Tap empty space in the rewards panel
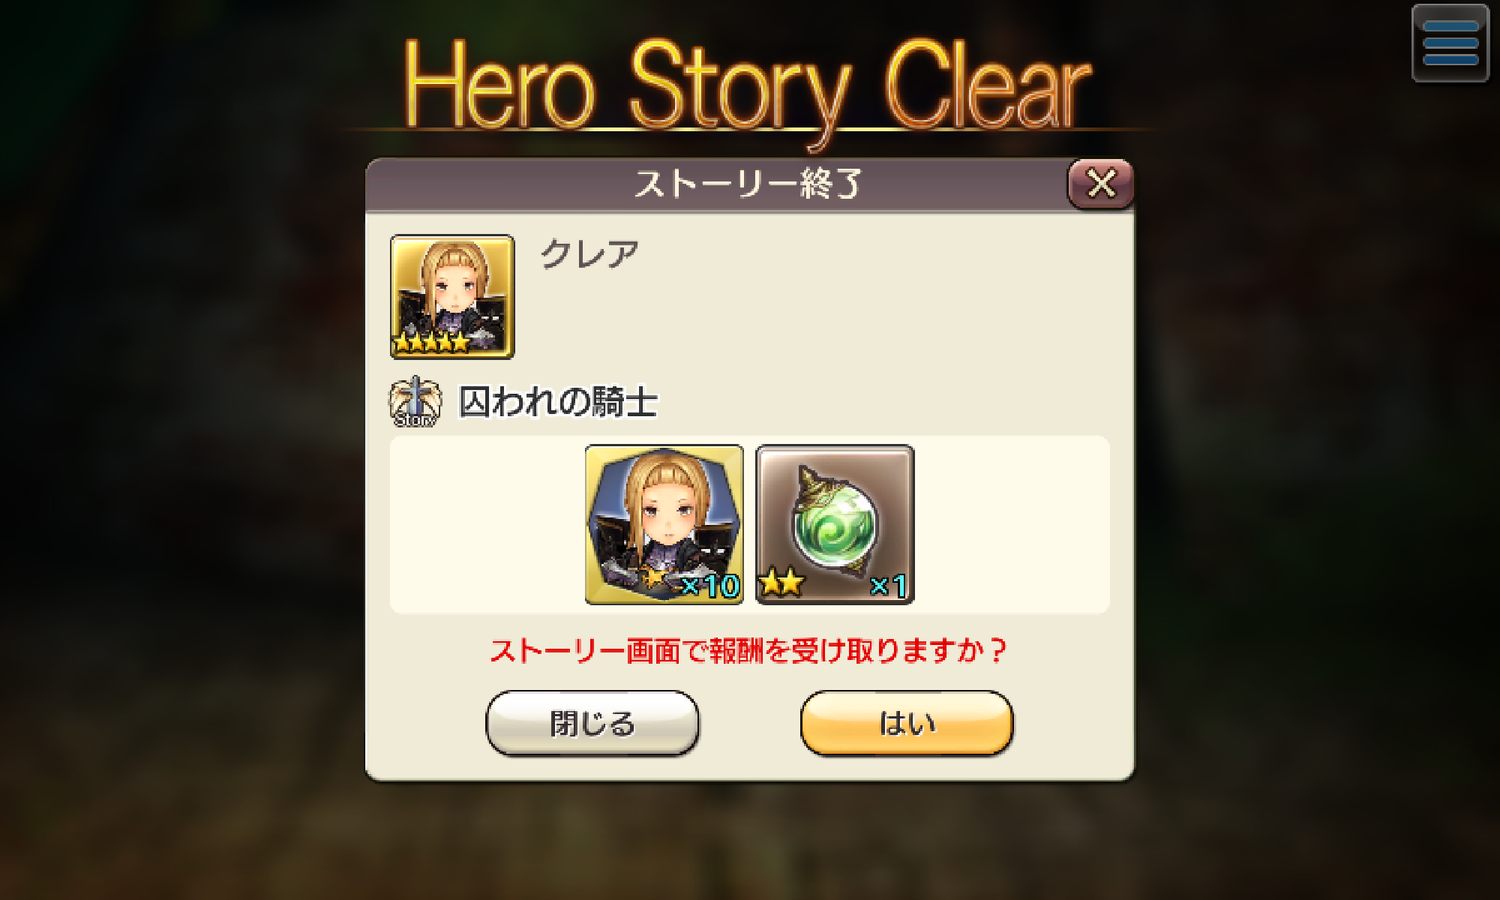Image resolution: width=1500 pixels, height=900 pixels. [x=1010, y=524]
